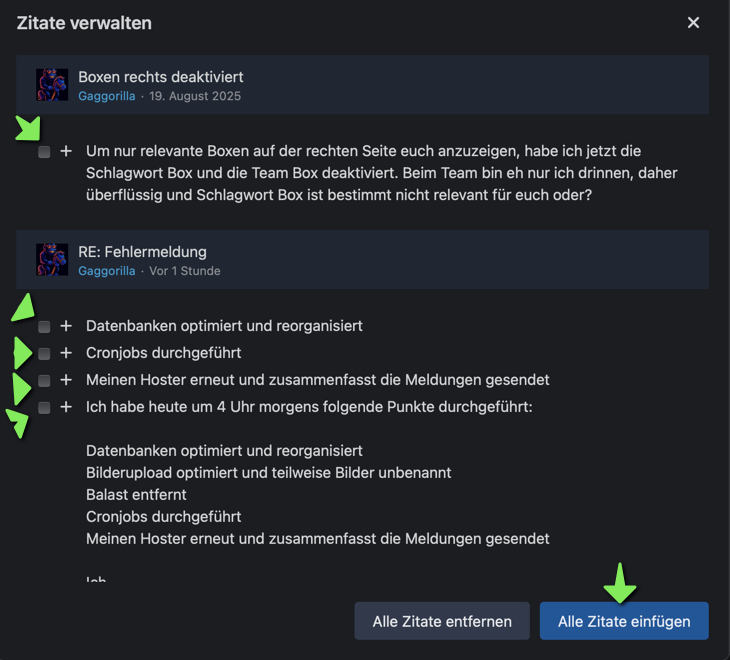Enable checkbox next to 'Ich habe heute um 4 Uhr'
The width and height of the screenshot is (730, 660).
click(x=44, y=408)
